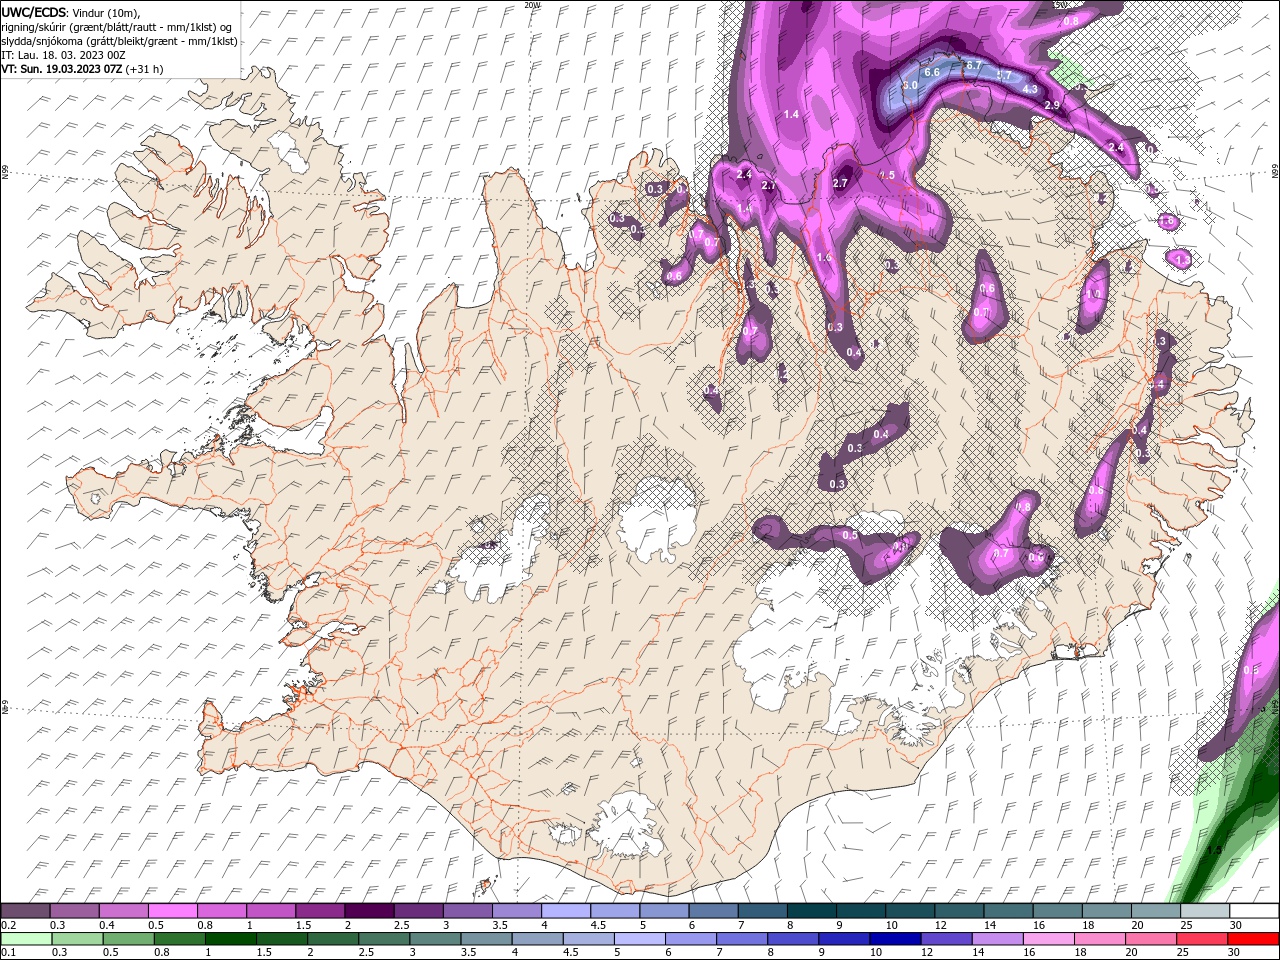Screen dimensions: 1280x960
Task: Click the '6.6' precipitation value on the map
Action: [x=931, y=72]
